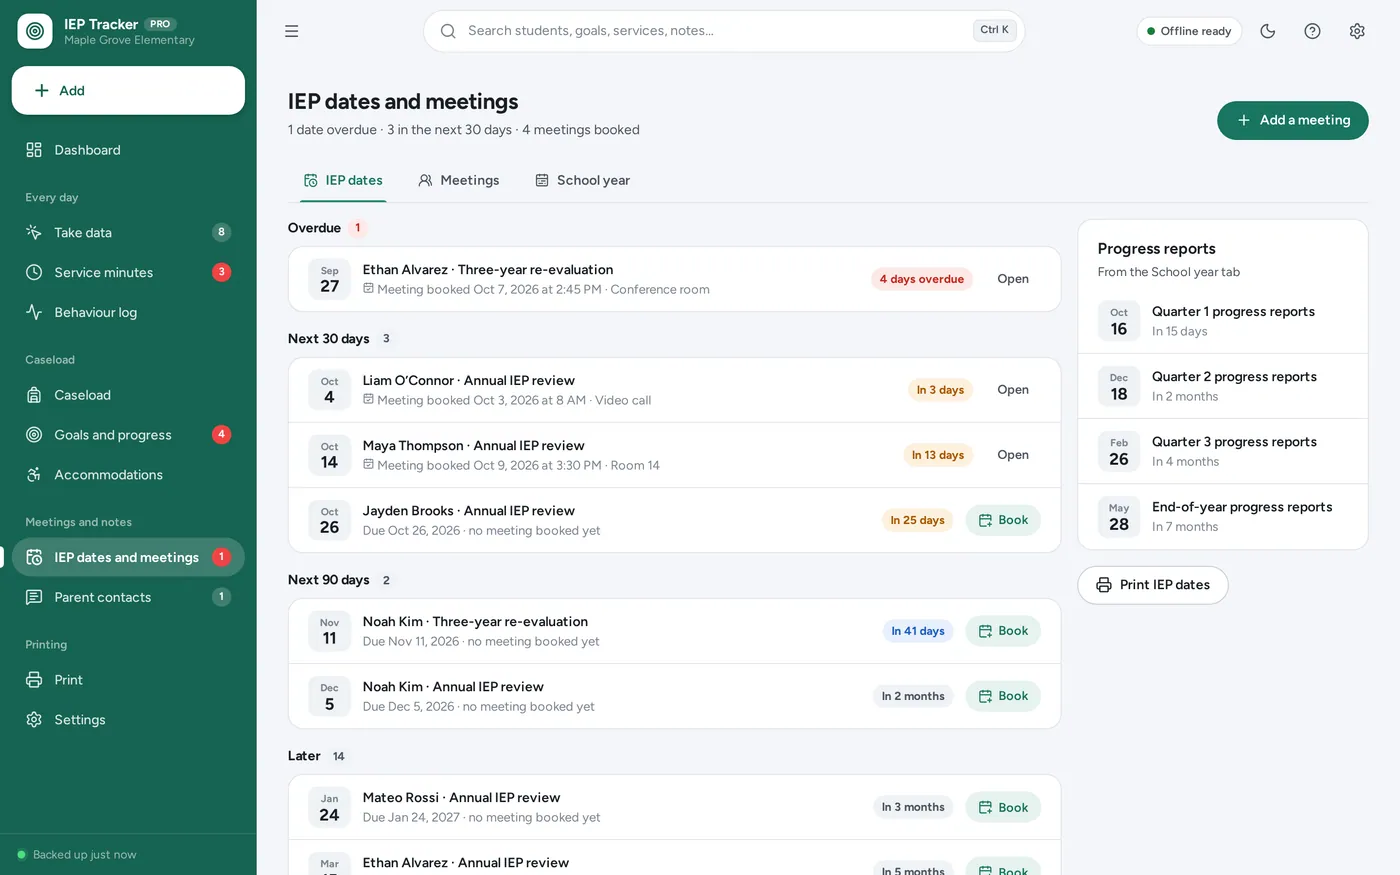Screen dimensions: 1400x875
Task: Click the Goals and progress target icon
Action: pyautogui.click(x=34, y=435)
